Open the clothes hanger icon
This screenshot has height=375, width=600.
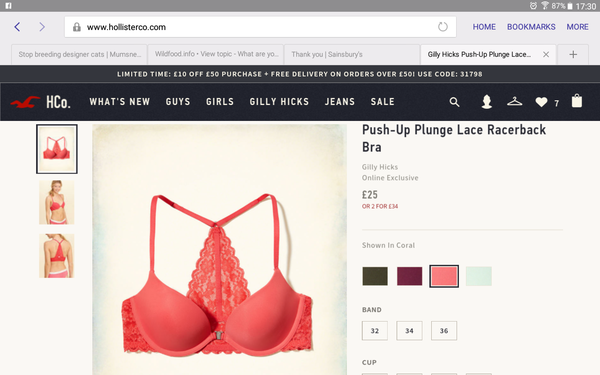click(514, 101)
